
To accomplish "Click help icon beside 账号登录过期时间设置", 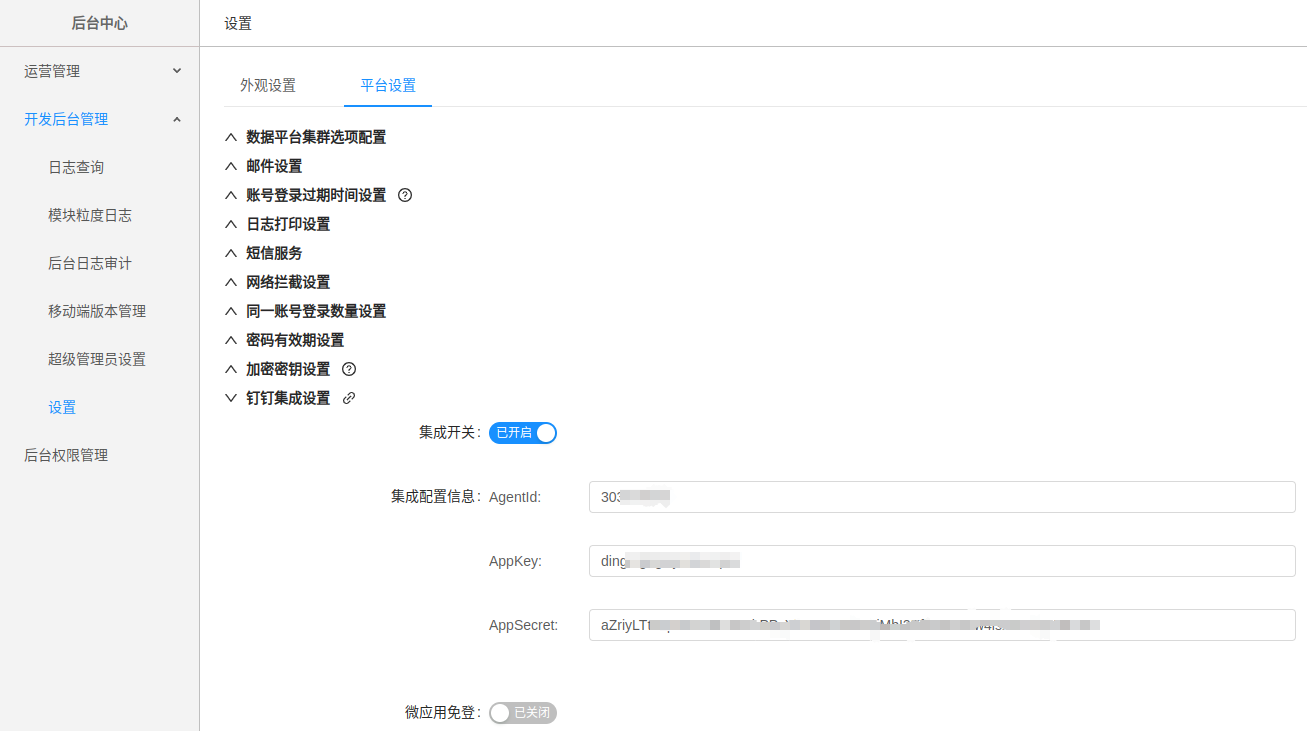I will 405,195.
